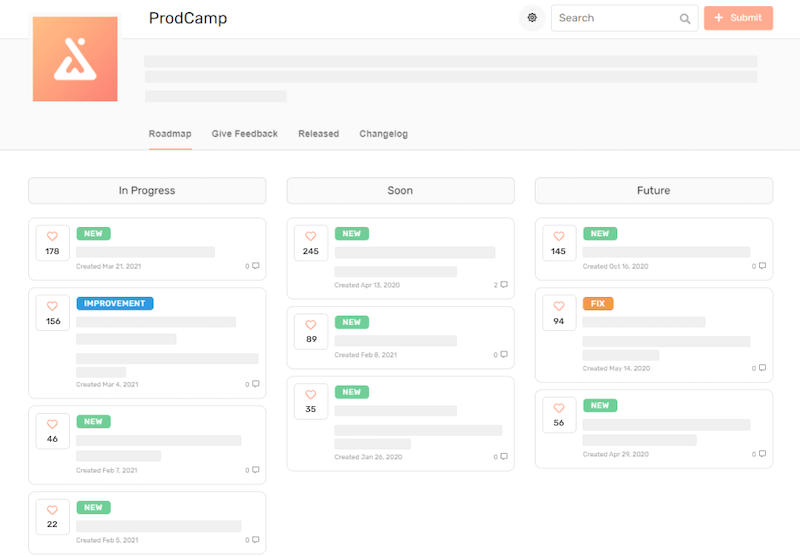800x557 pixels.
Task: Open the Give Feedback tab
Action: tap(244, 134)
